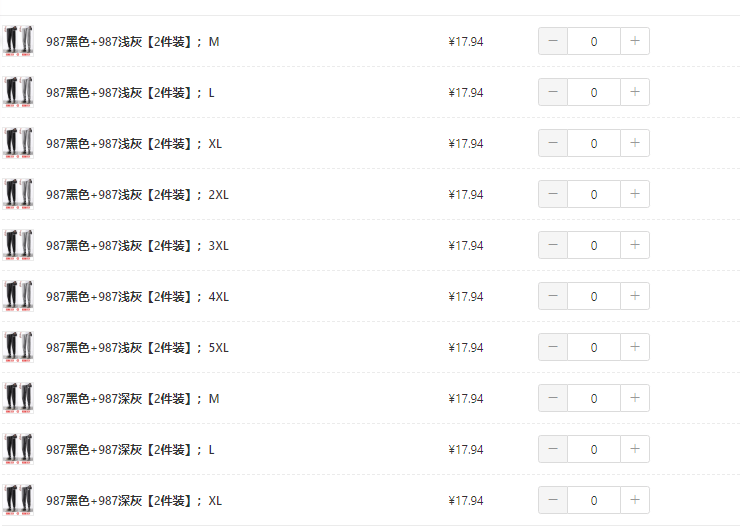The height and width of the screenshot is (530, 750).
Task: Add one to 987黑色+987浅灰 4XL quantity
Action: point(635,296)
